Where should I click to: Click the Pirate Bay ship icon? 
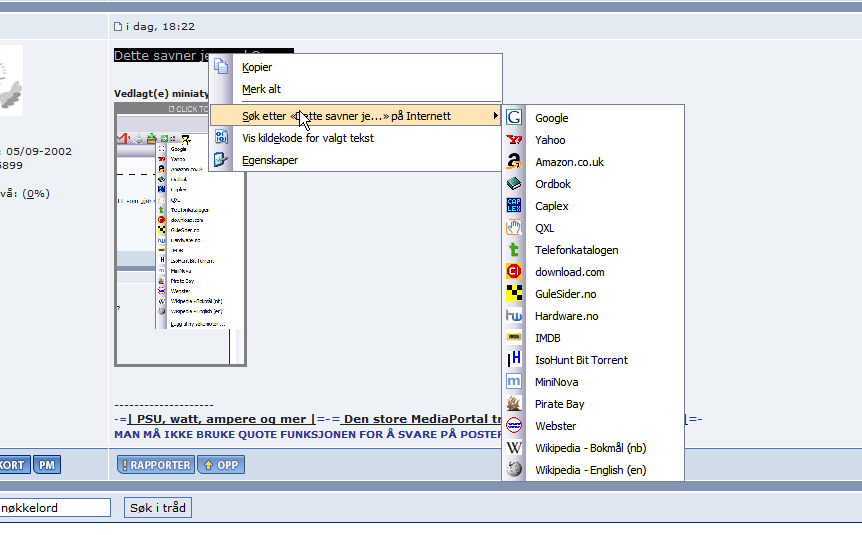click(x=514, y=404)
